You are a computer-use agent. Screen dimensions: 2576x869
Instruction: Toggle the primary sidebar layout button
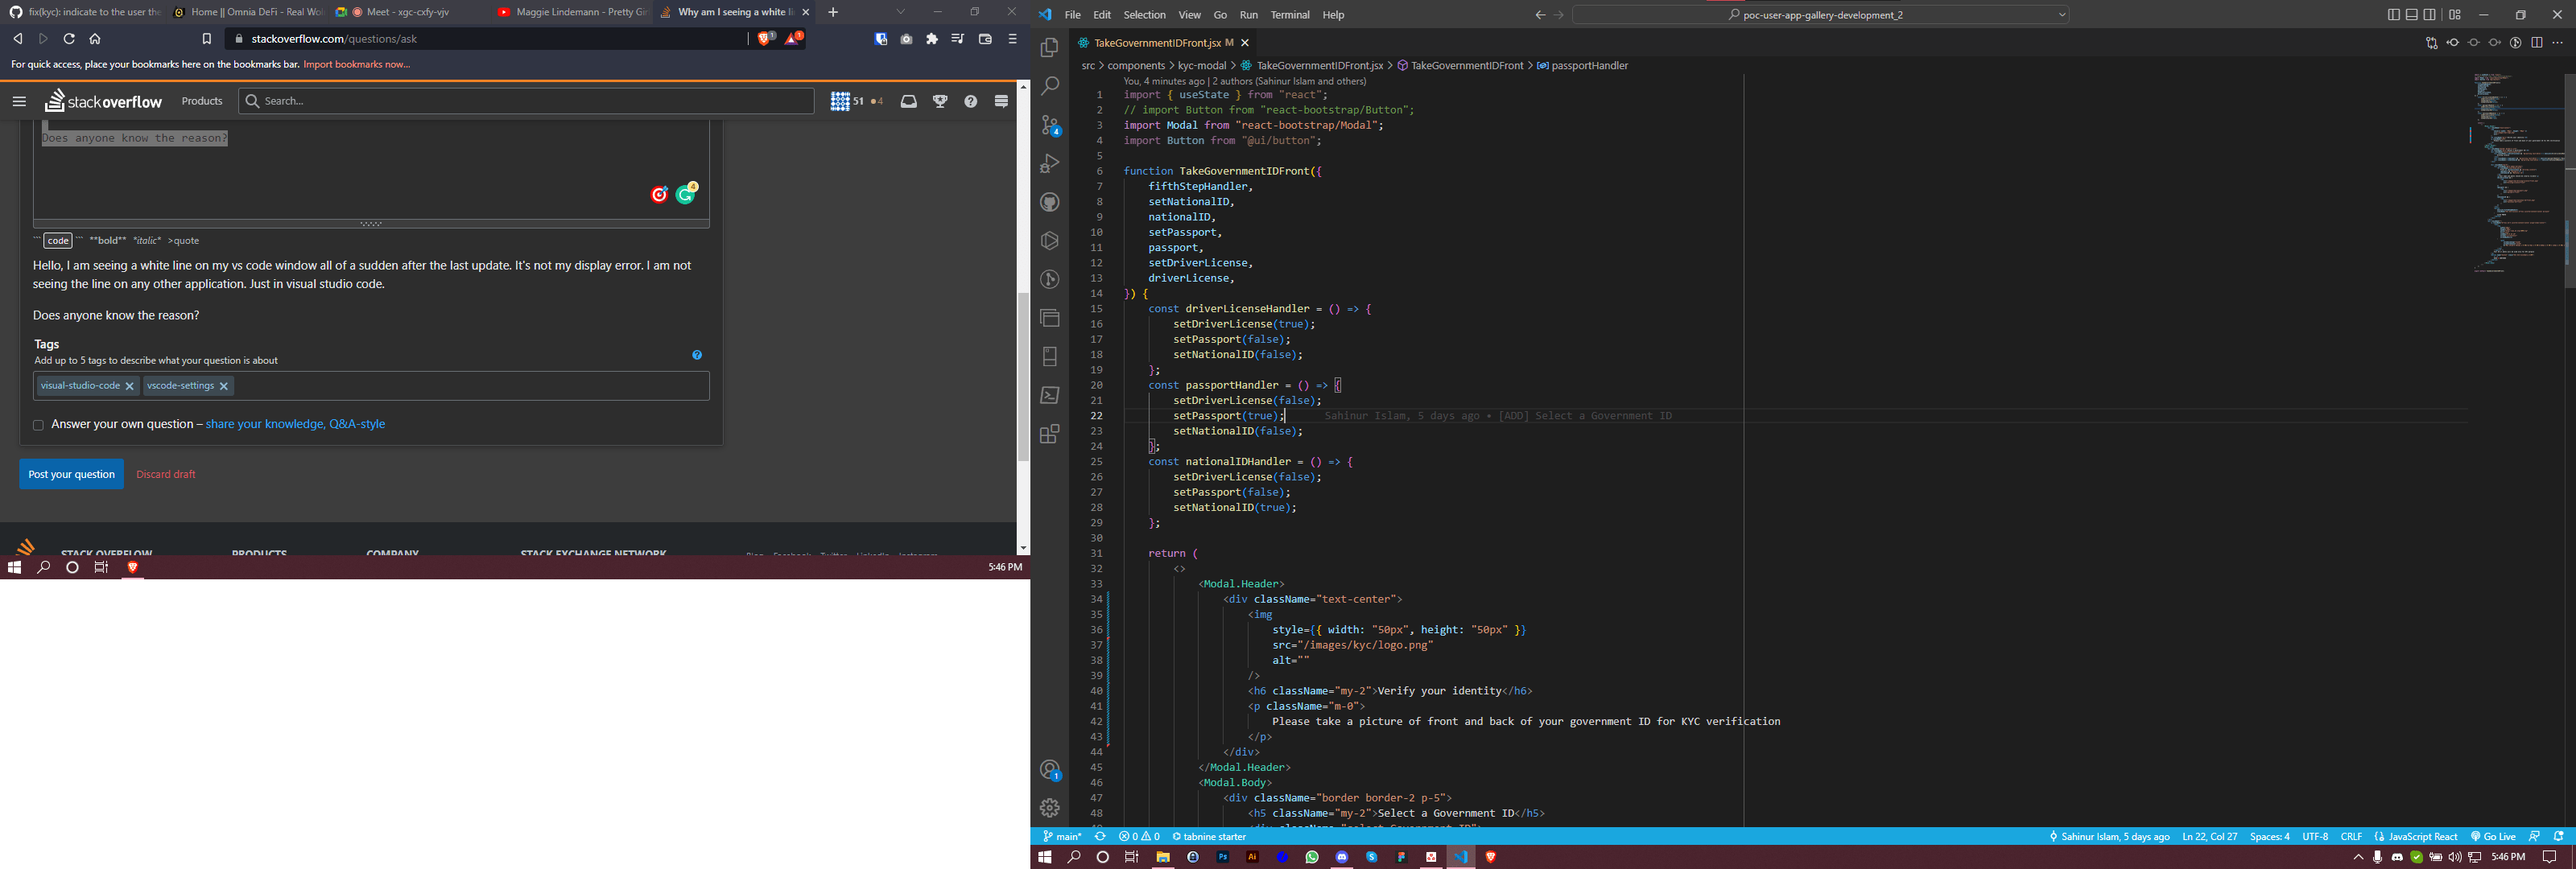tap(2393, 15)
